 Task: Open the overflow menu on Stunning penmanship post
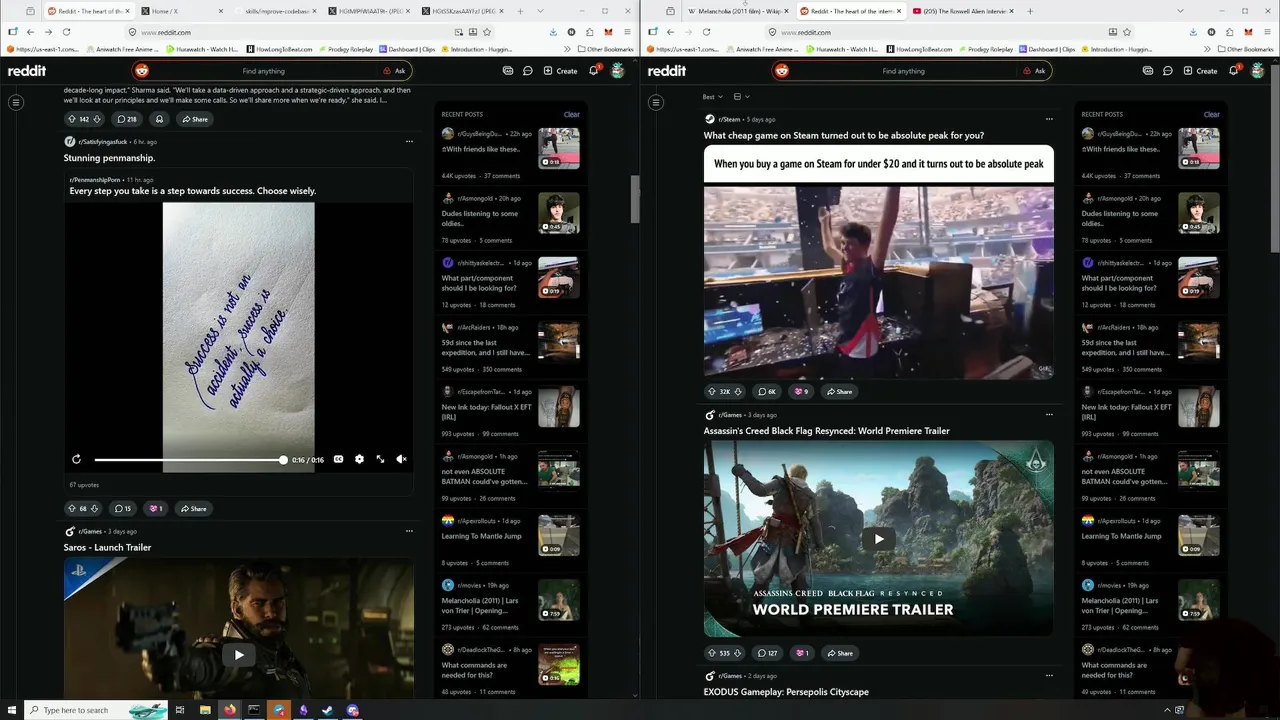[409, 141]
